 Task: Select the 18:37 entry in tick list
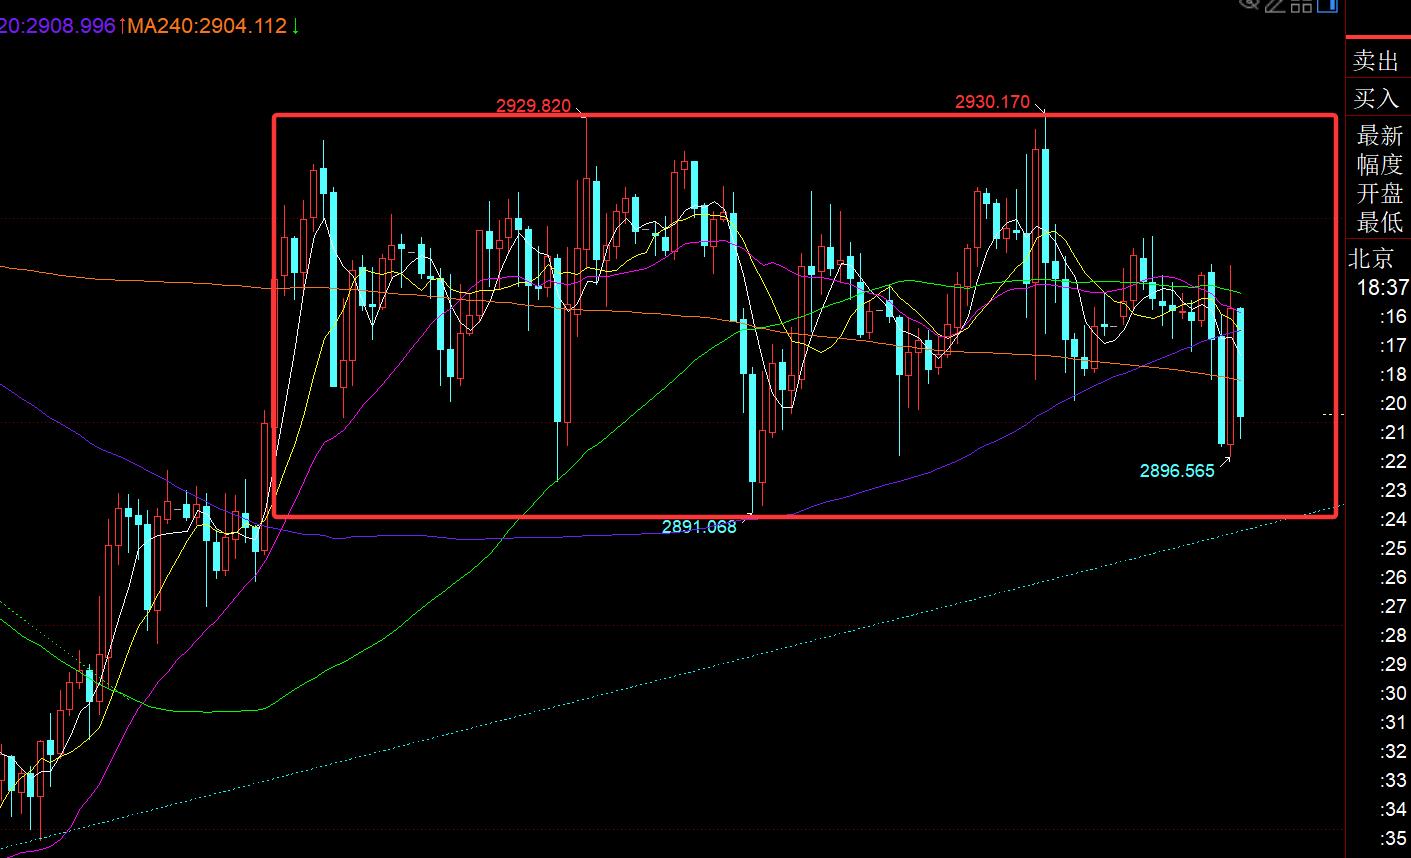(1381, 288)
